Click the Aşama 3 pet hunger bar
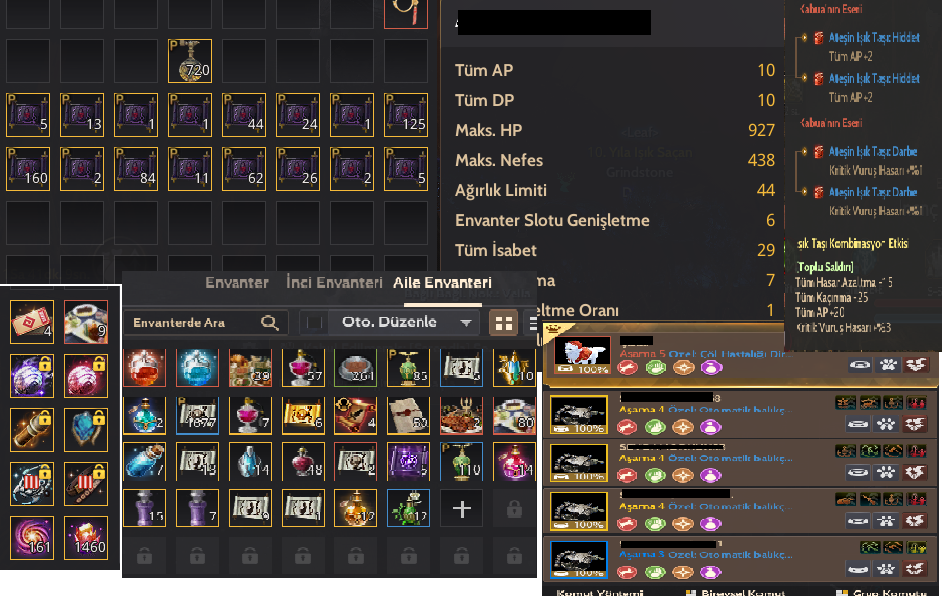Screen dimensions: 942x596 [x=579, y=573]
